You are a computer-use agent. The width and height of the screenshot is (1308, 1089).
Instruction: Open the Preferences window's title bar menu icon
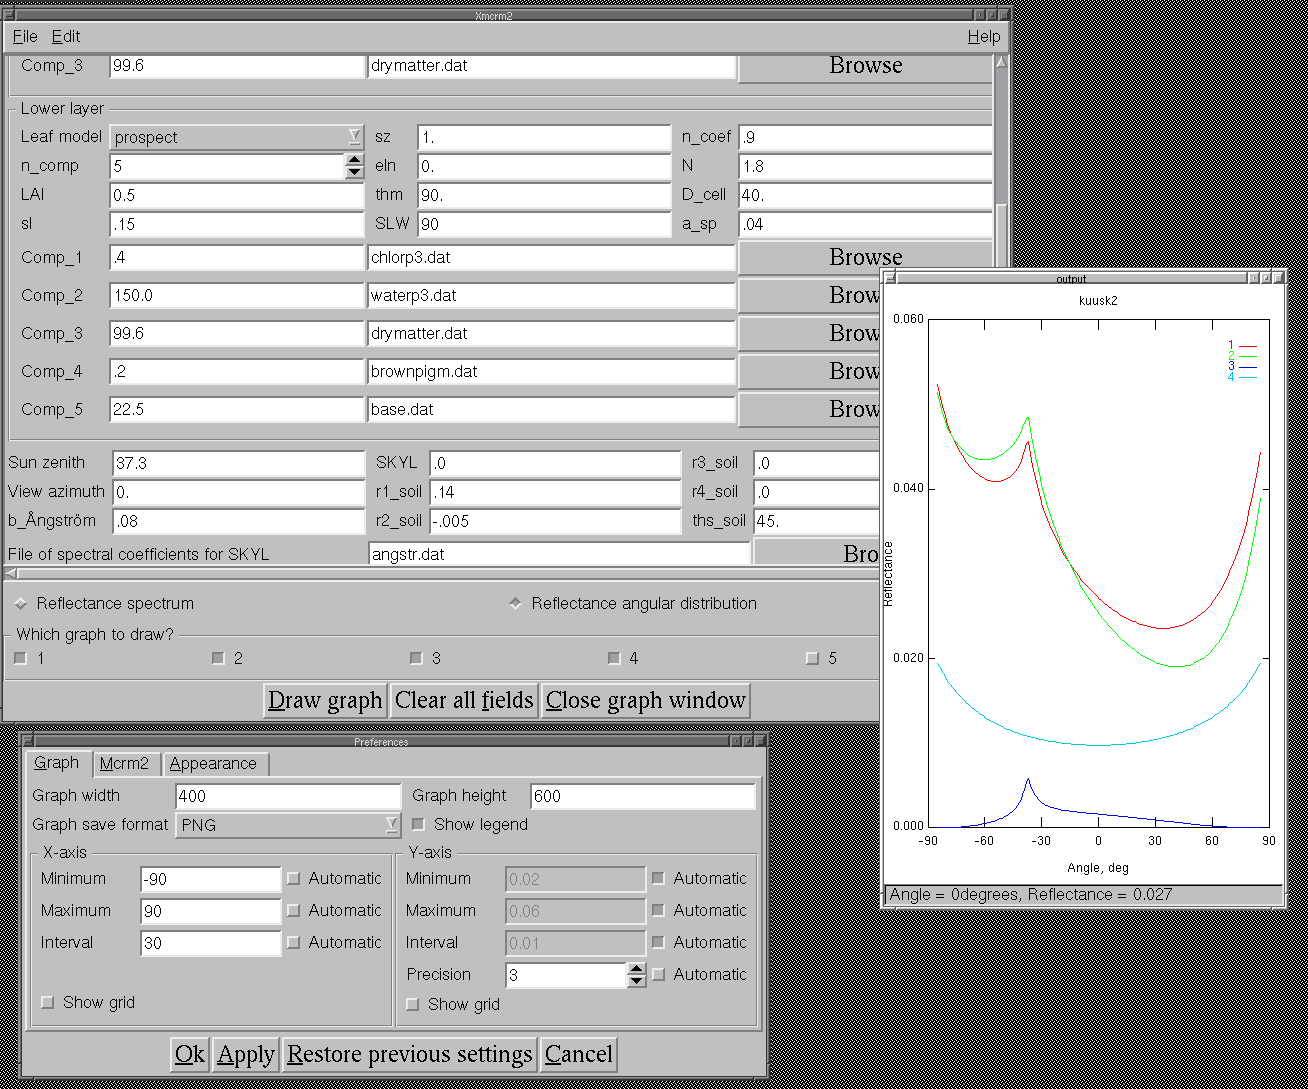click(29, 742)
